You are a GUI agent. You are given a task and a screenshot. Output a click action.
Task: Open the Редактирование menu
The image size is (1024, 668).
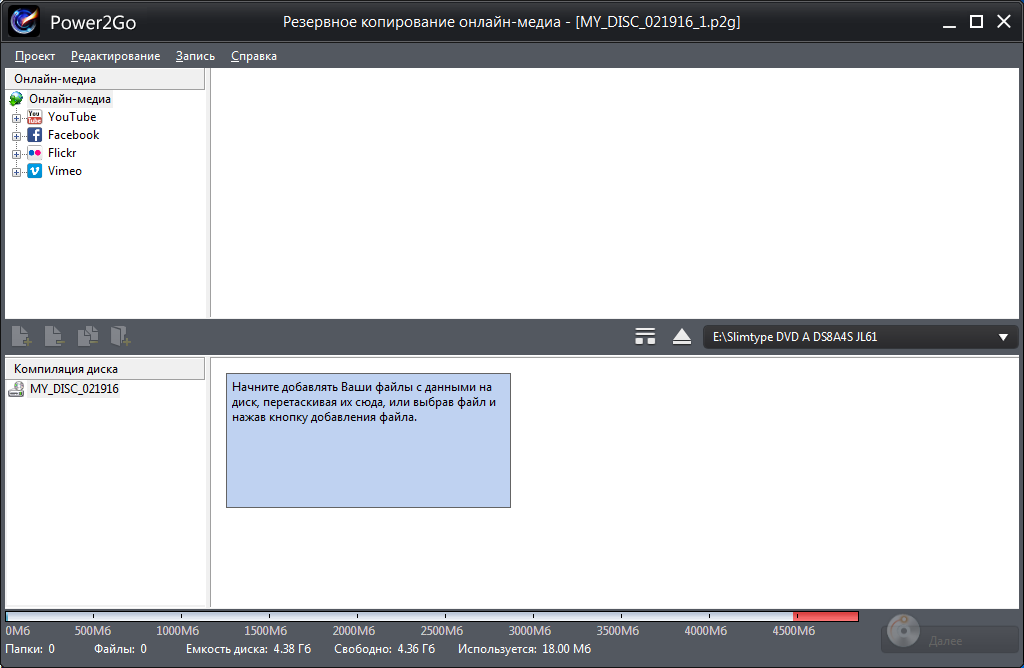[x=115, y=56]
